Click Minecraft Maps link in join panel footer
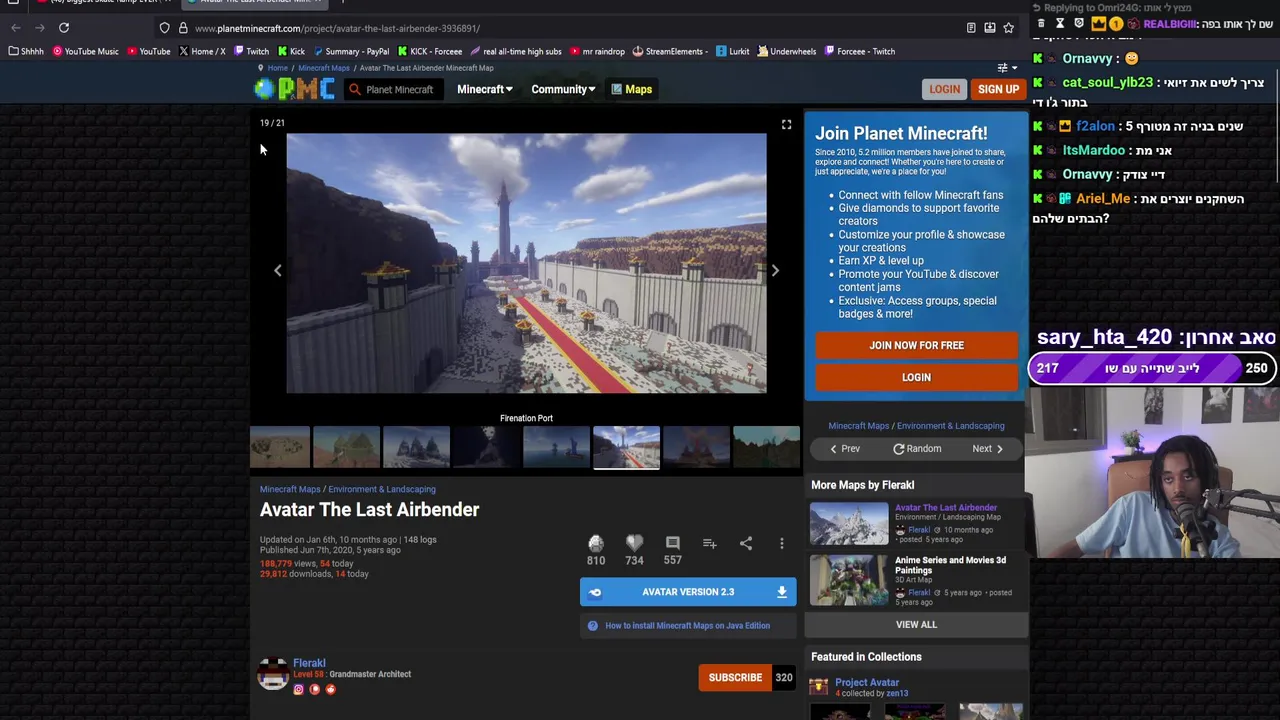The height and width of the screenshot is (720, 1280). click(x=858, y=426)
